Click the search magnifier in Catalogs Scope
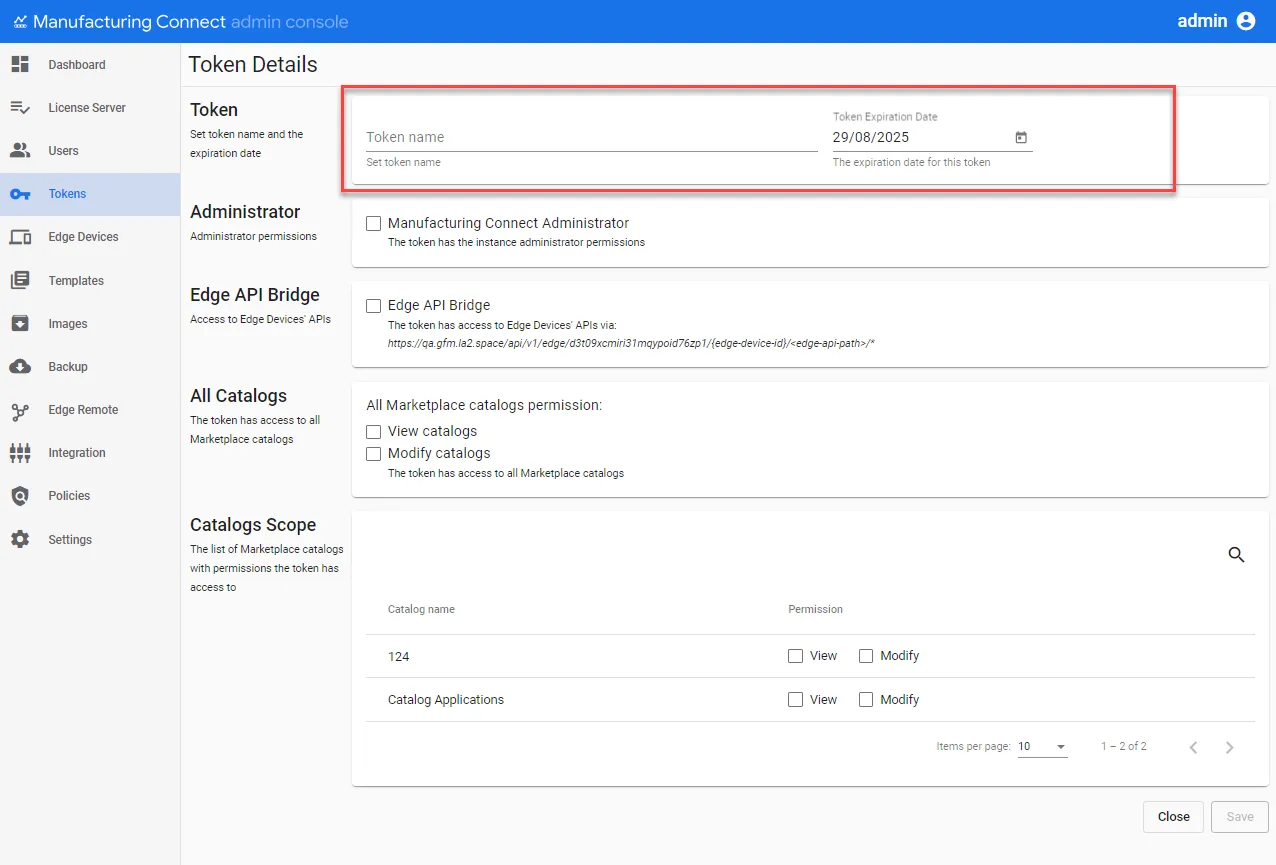Screen dimensions: 1276x865 tap(1236, 555)
